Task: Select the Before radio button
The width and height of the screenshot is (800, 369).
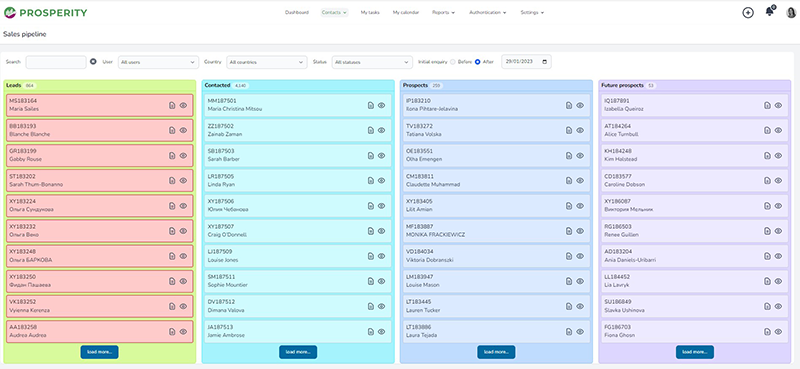Action: pos(453,62)
